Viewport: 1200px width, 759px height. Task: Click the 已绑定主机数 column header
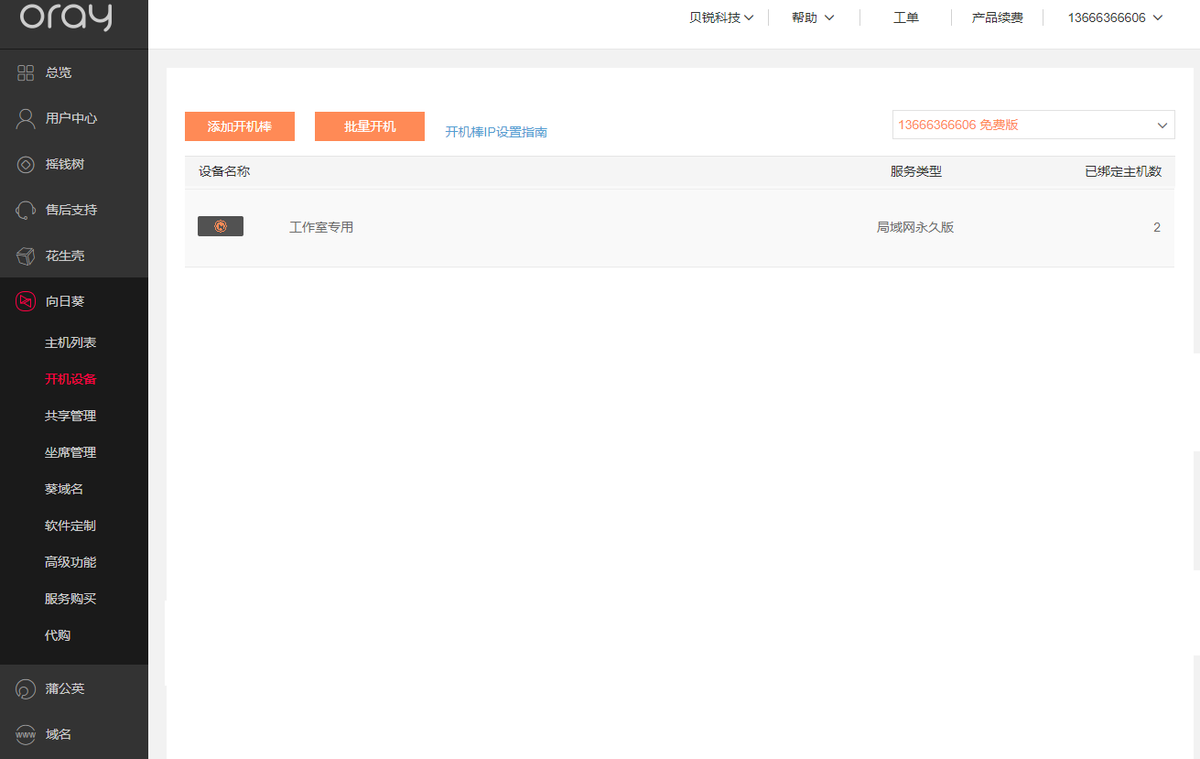1123,171
